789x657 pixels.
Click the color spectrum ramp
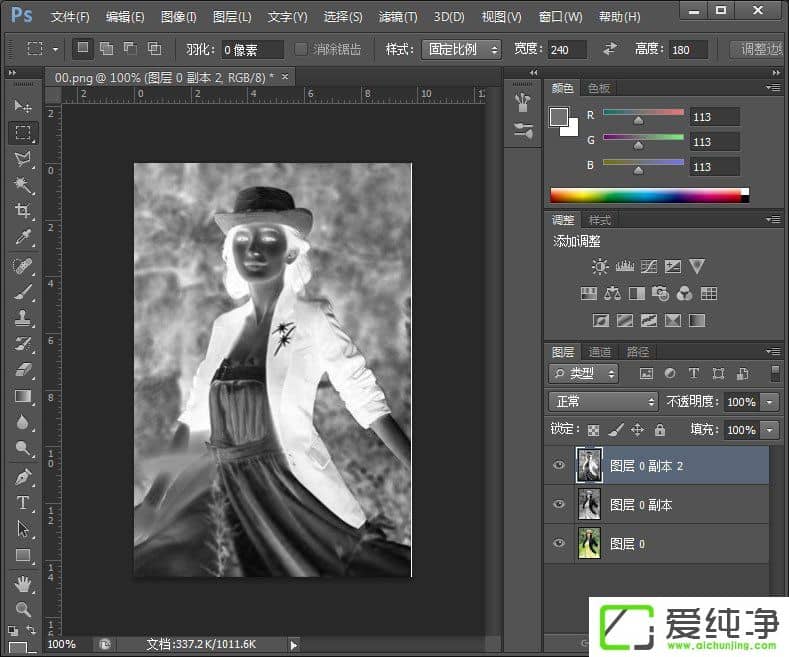[x=645, y=195]
